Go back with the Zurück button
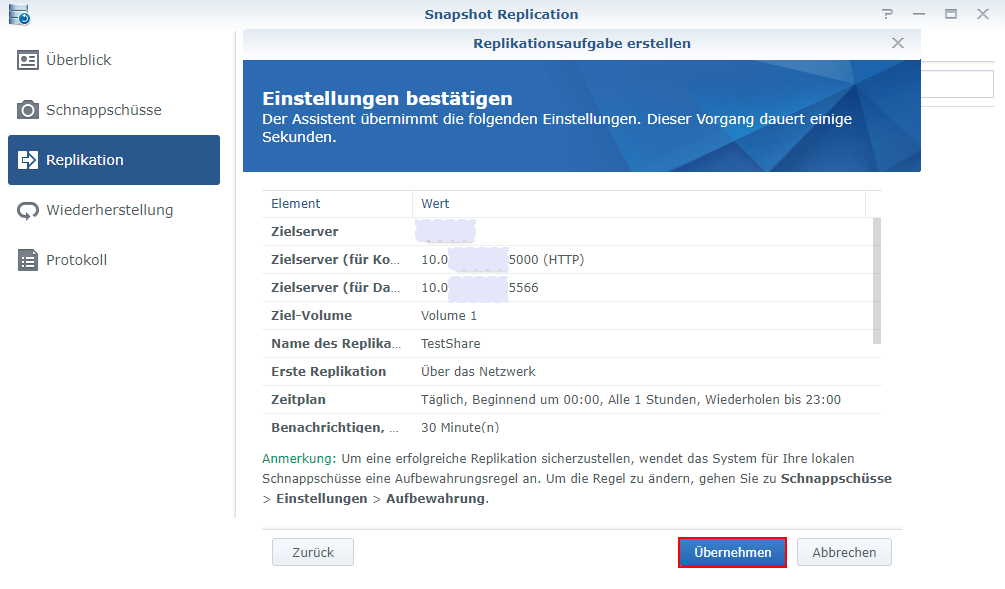Screen dimensions: 1005x589 (313, 552)
